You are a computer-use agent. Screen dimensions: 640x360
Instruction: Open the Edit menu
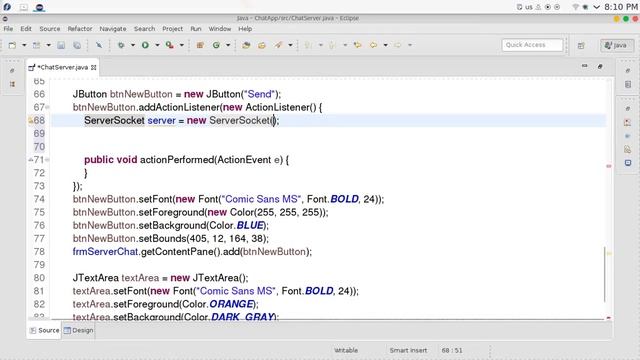tap(26, 29)
